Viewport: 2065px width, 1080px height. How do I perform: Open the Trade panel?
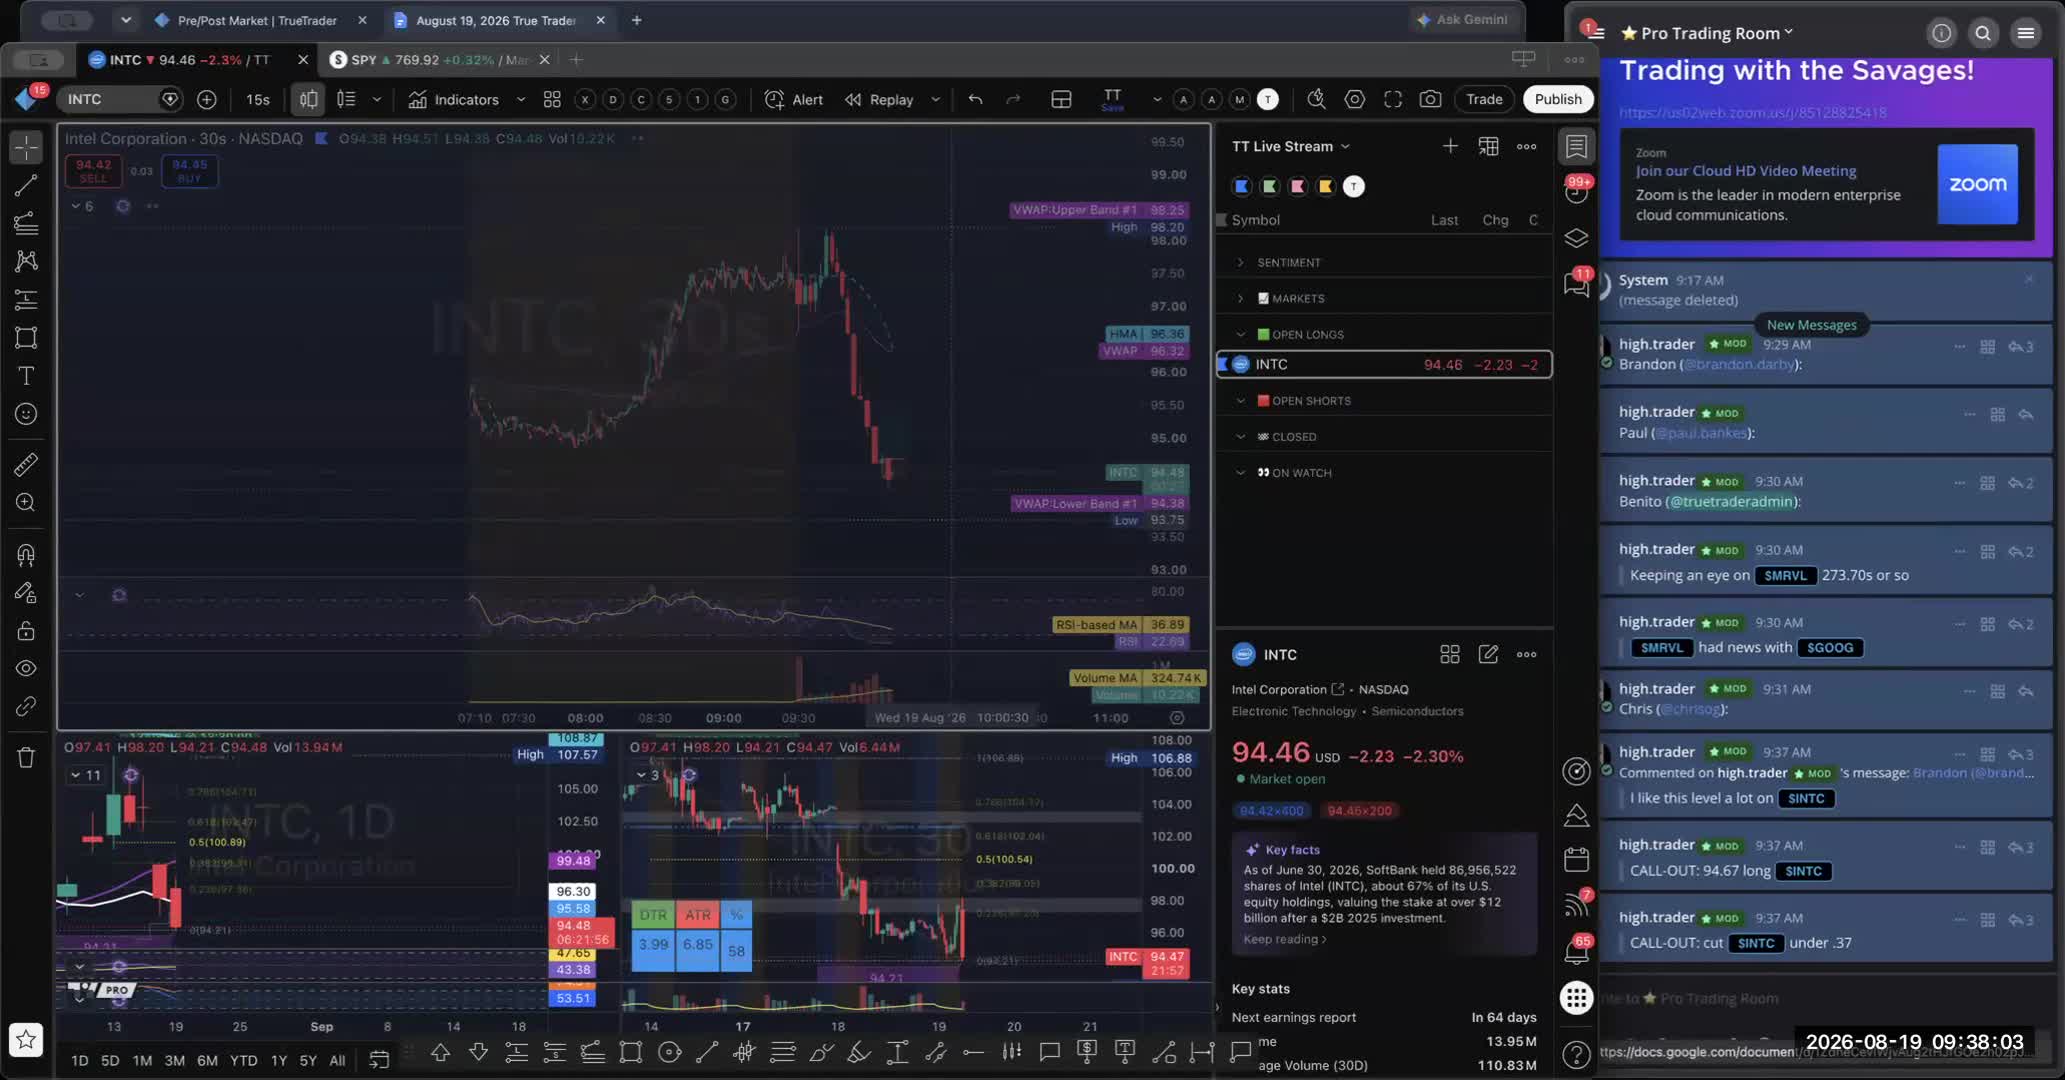pyautogui.click(x=1484, y=99)
